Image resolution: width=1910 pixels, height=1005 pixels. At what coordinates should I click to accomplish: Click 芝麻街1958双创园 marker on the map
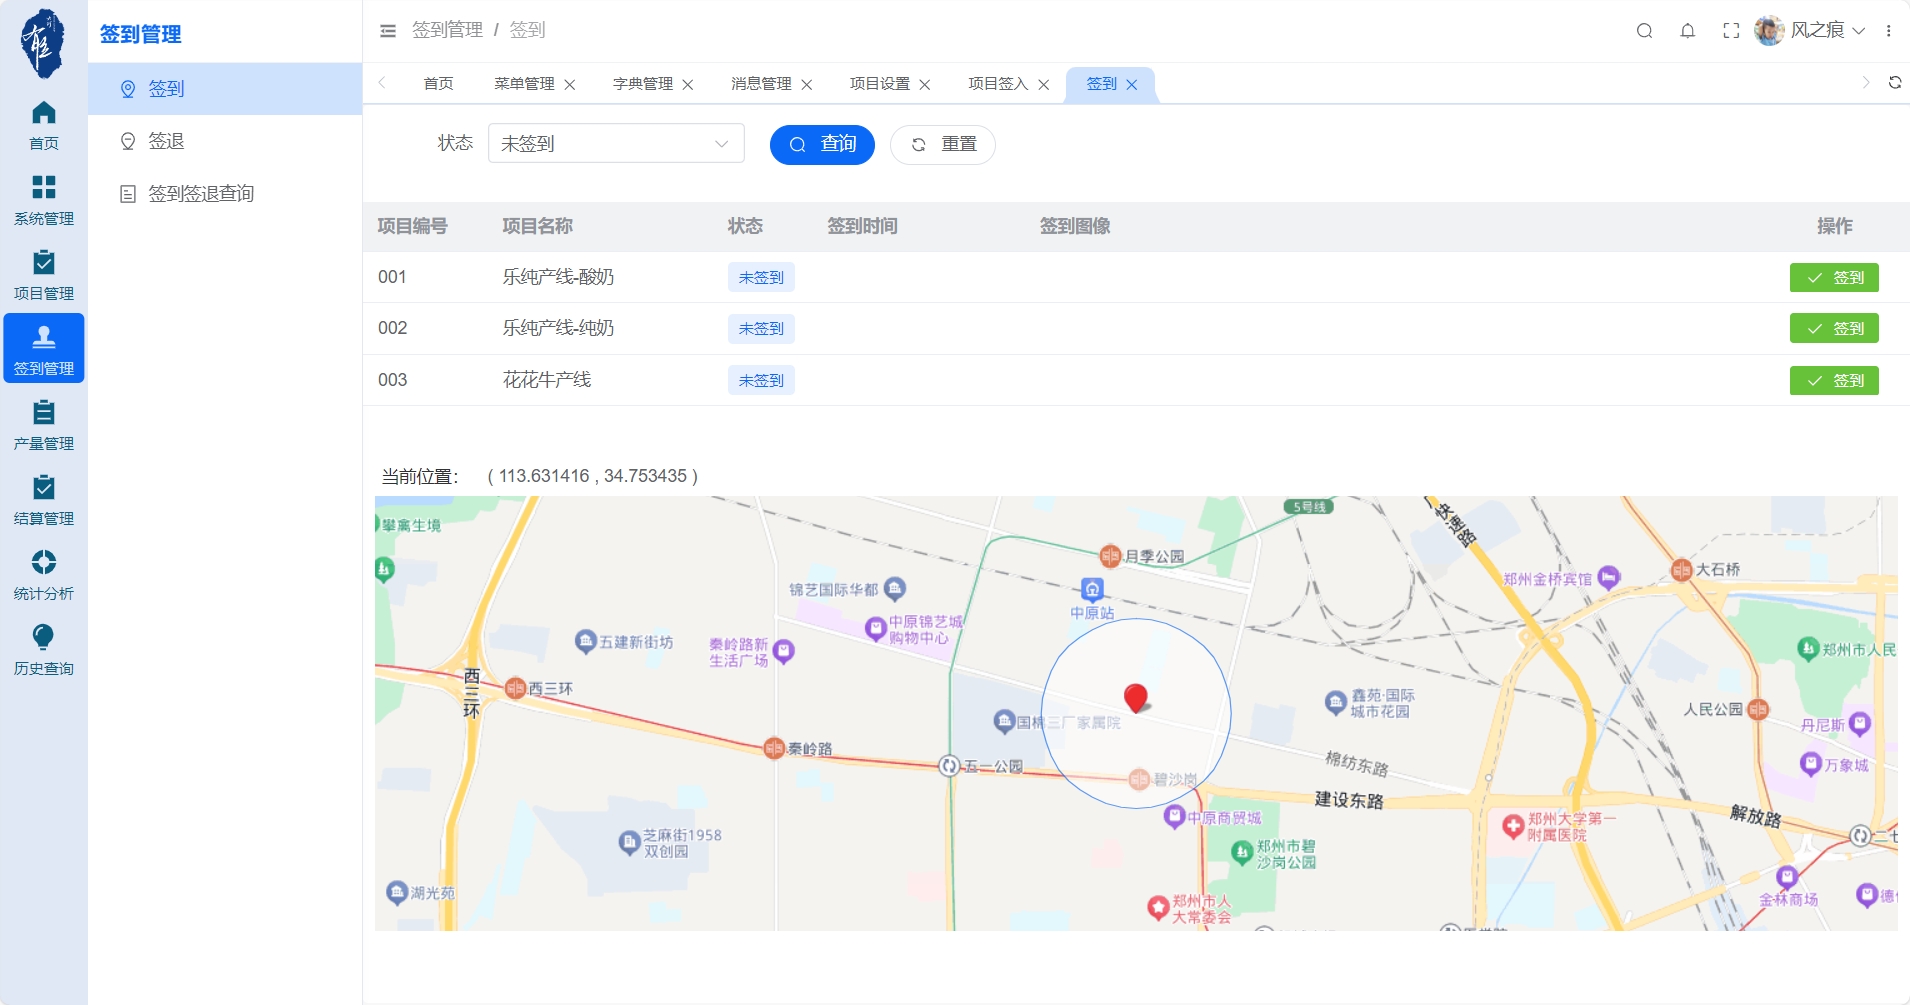tap(629, 842)
